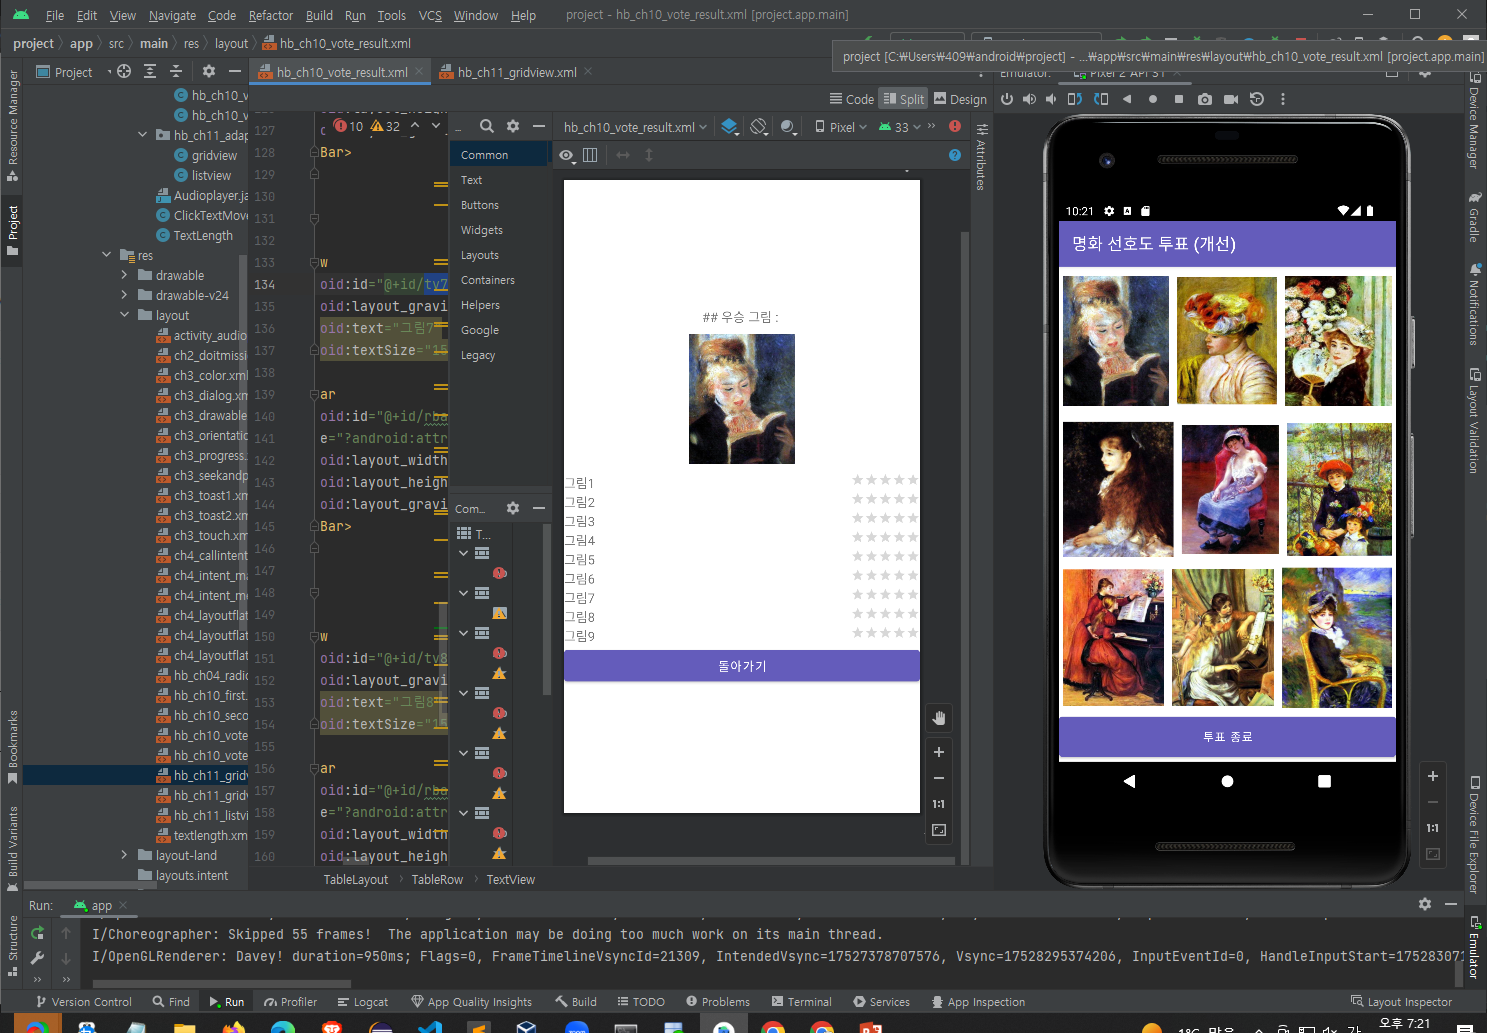The image size is (1487, 1033).
Task: Click the emulator power button icon
Action: point(1007,99)
